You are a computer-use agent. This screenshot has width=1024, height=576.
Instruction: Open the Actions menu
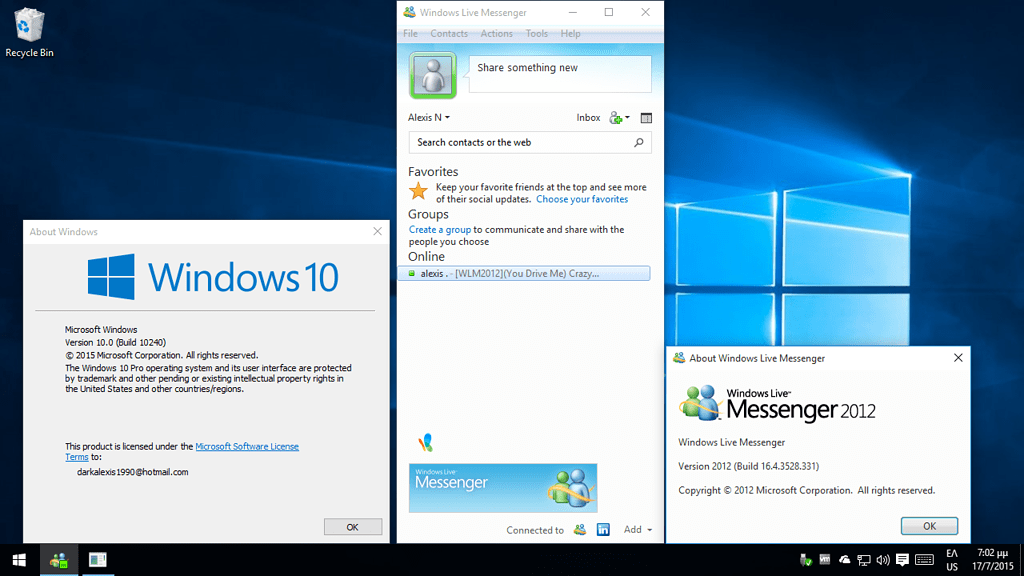click(x=496, y=33)
